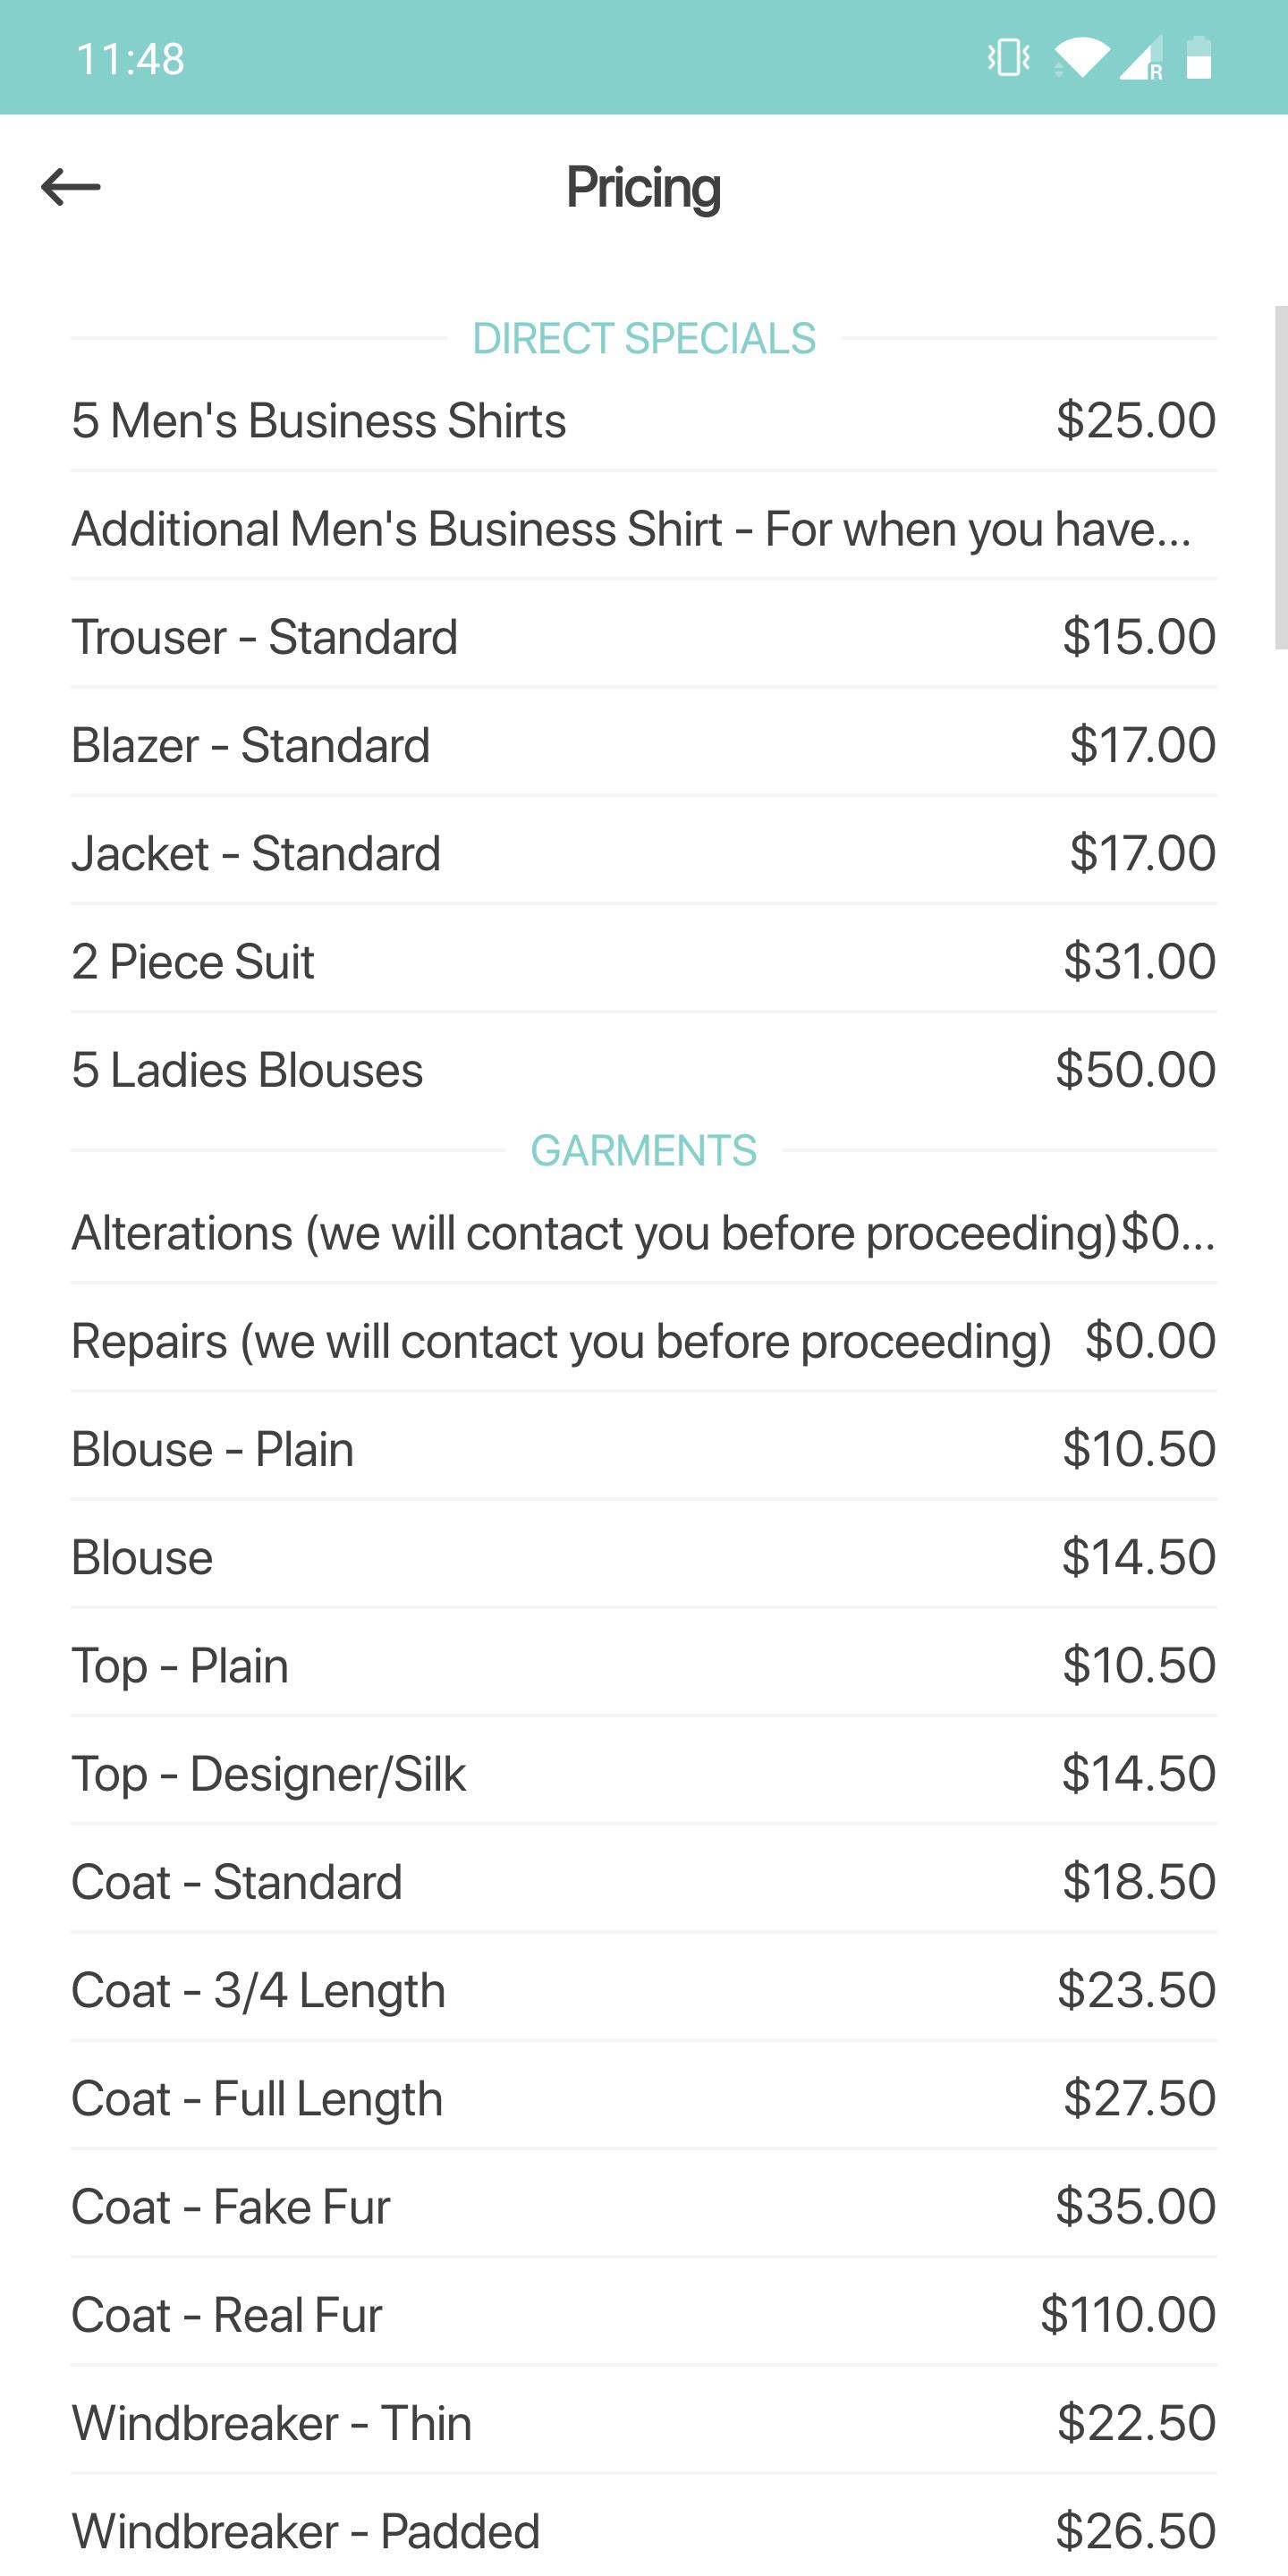Tap the cellular signal status icon
Viewport: 1288px width, 2576px height.
(1141, 57)
